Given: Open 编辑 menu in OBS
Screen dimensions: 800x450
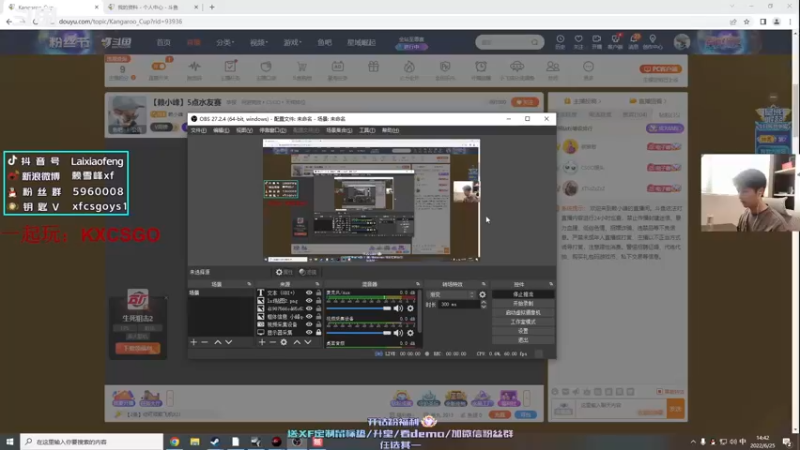Looking at the screenshot, I should point(221,131).
